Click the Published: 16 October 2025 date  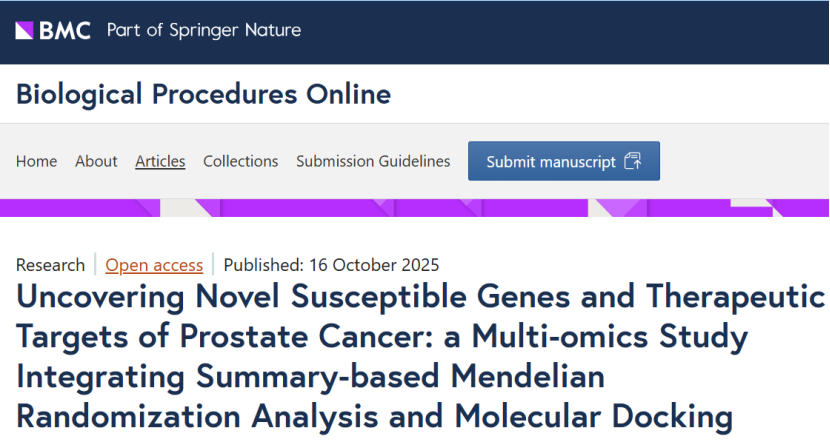coord(331,265)
